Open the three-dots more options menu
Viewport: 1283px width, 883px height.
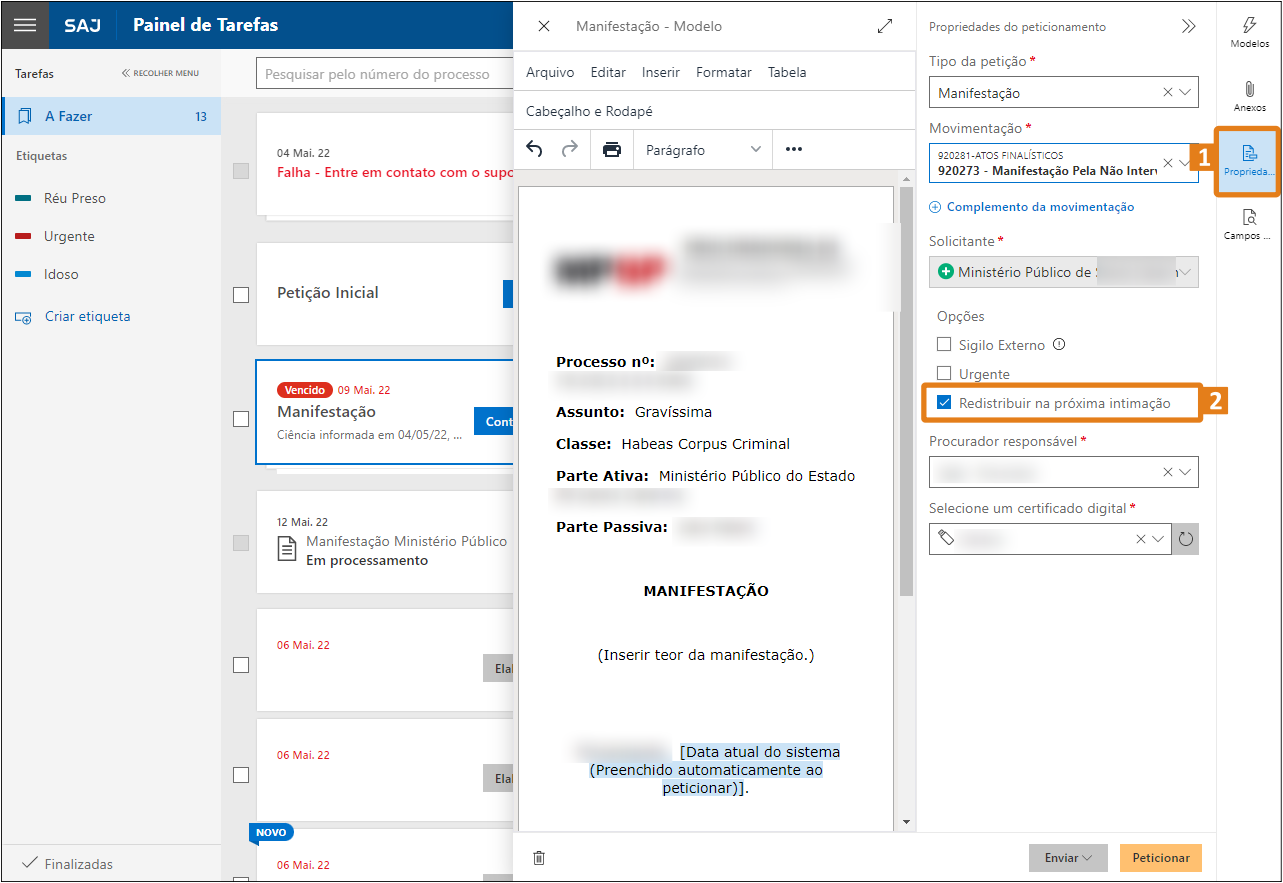point(794,150)
